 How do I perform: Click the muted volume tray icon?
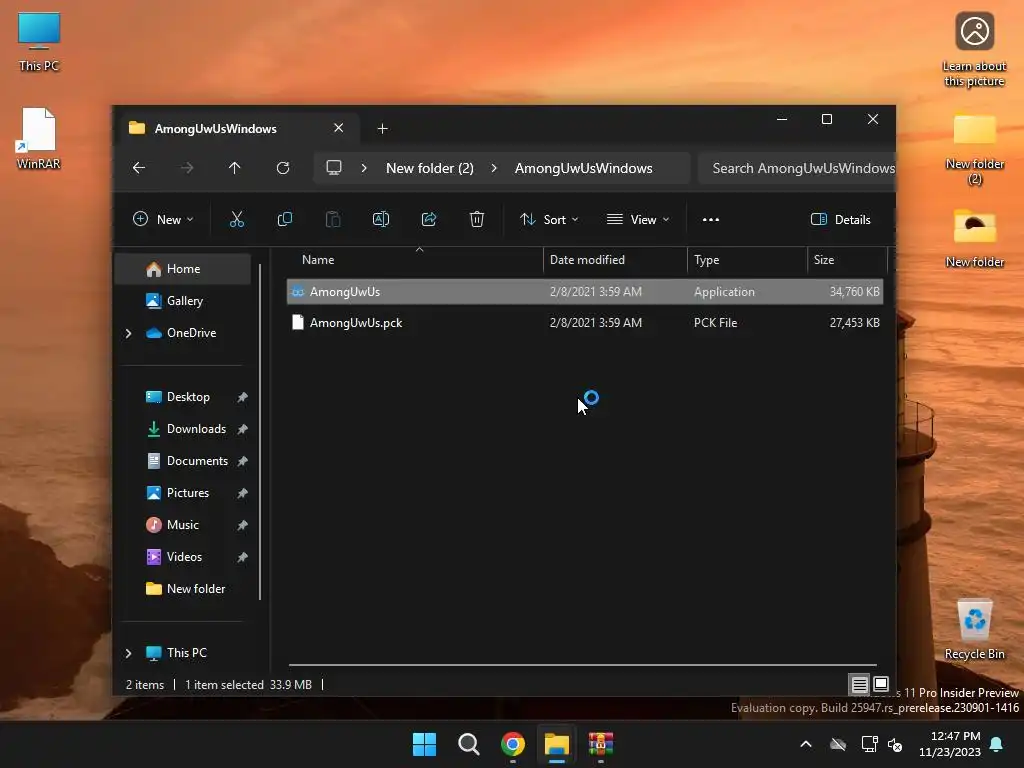[895, 744]
